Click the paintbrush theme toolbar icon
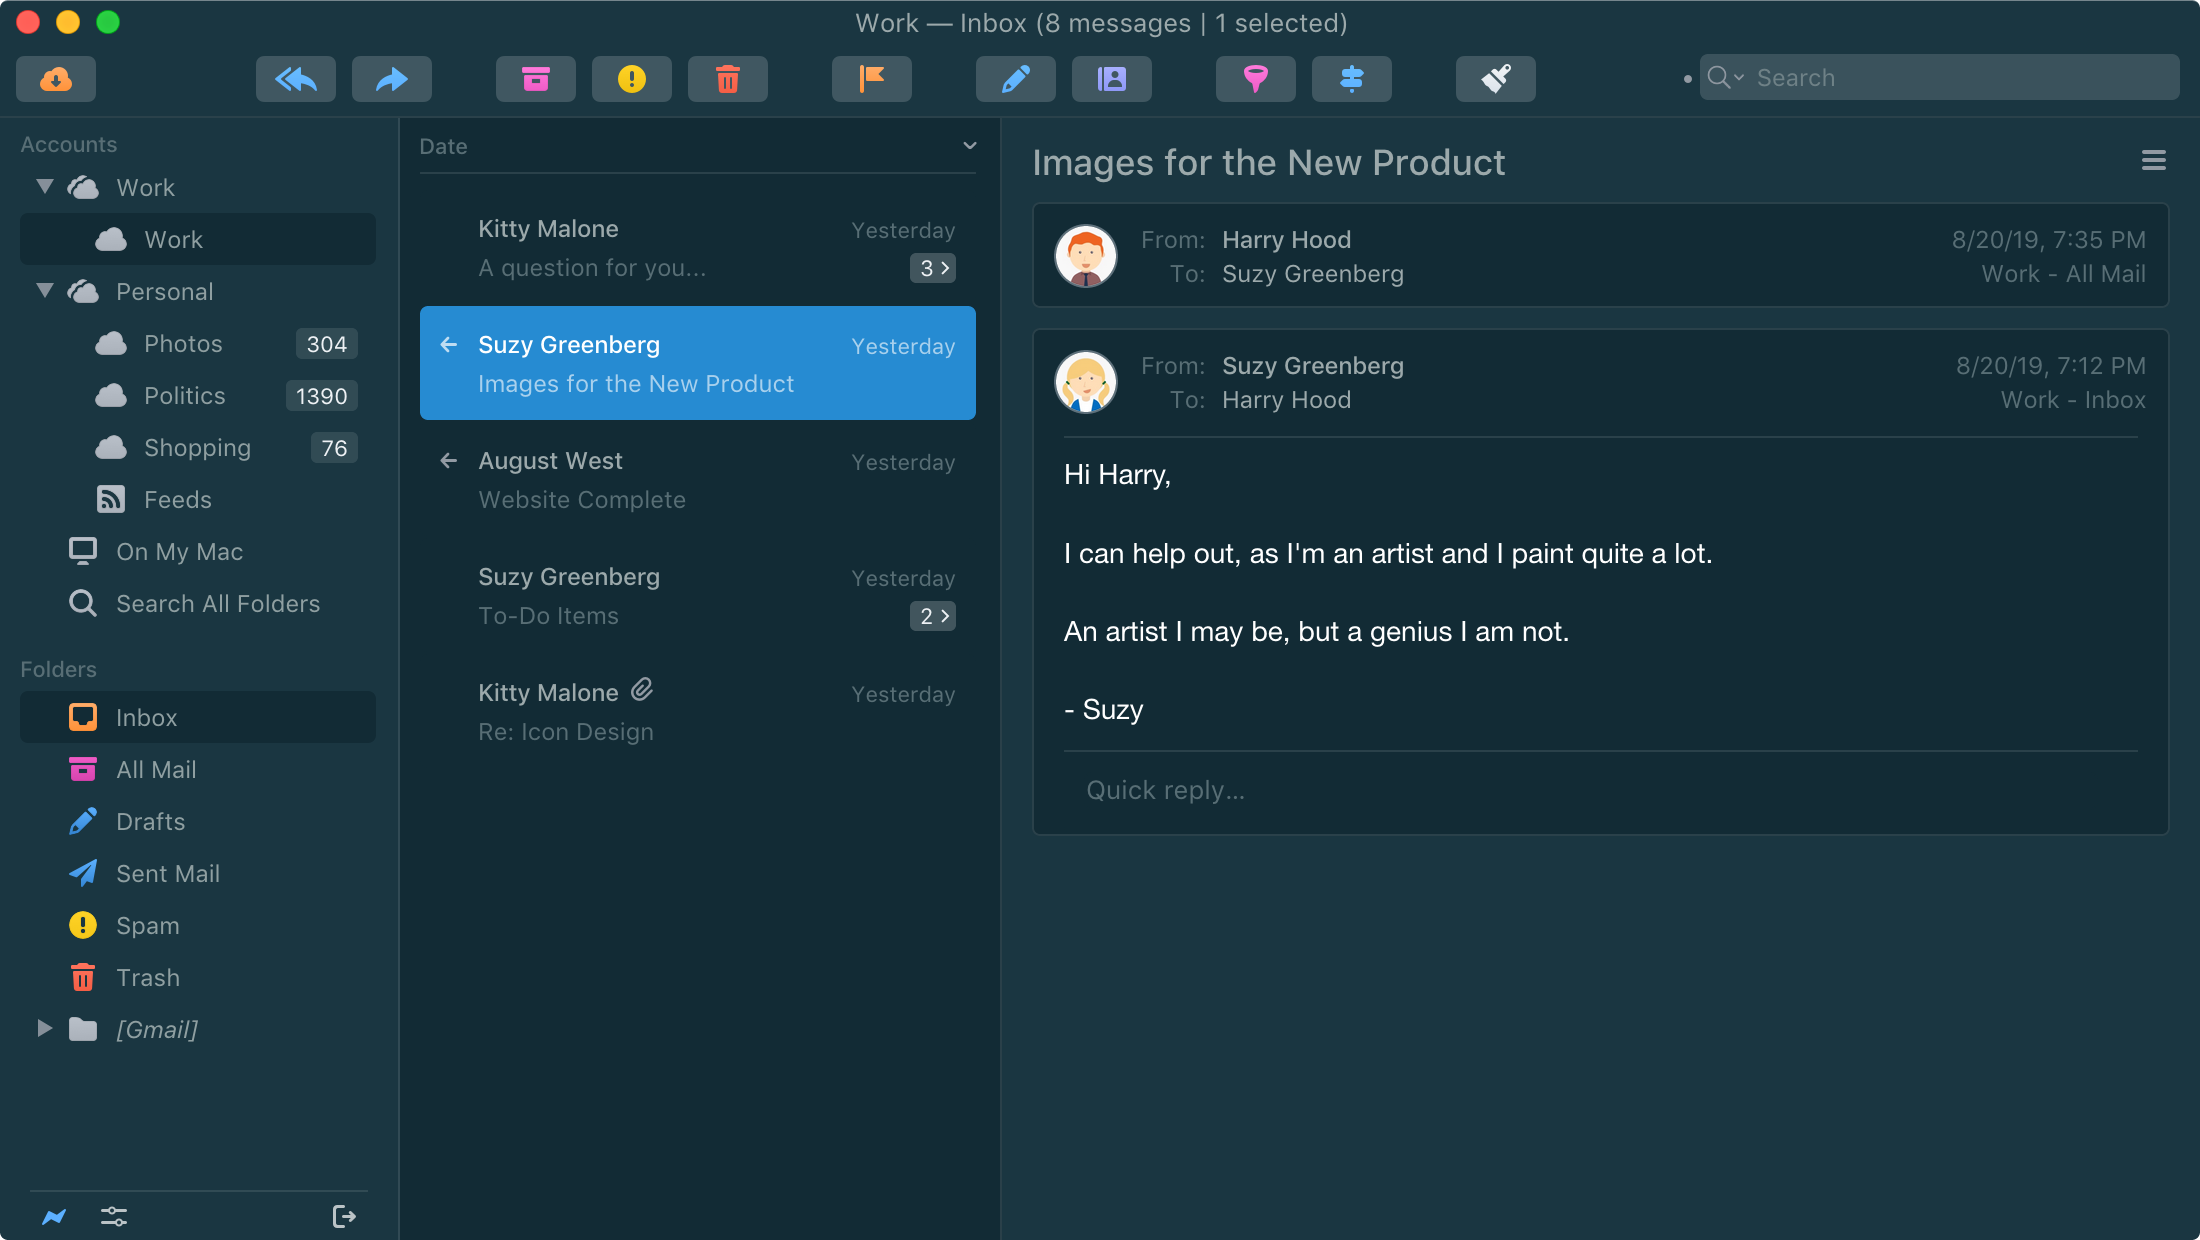This screenshot has width=2200, height=1240. (x=1496, y=79)
